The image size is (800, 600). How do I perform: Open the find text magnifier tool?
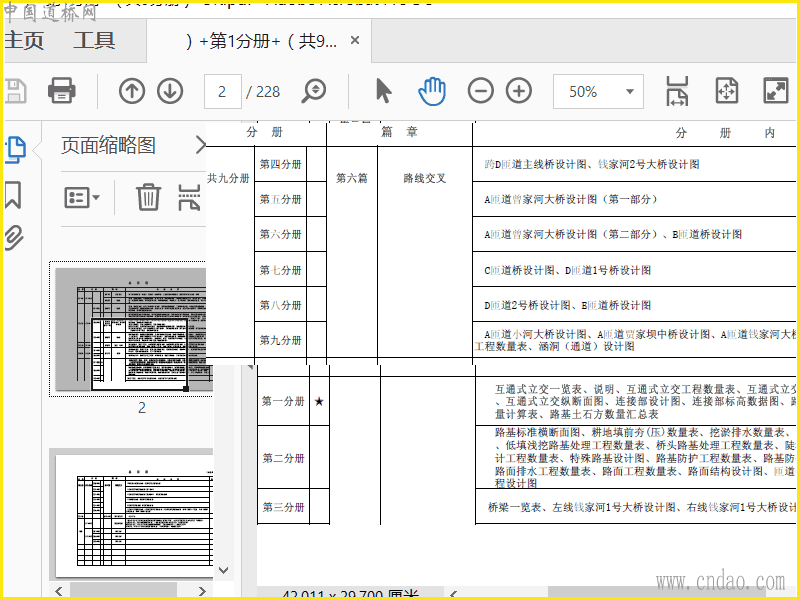pyautogui.click(x=313, y=91)
